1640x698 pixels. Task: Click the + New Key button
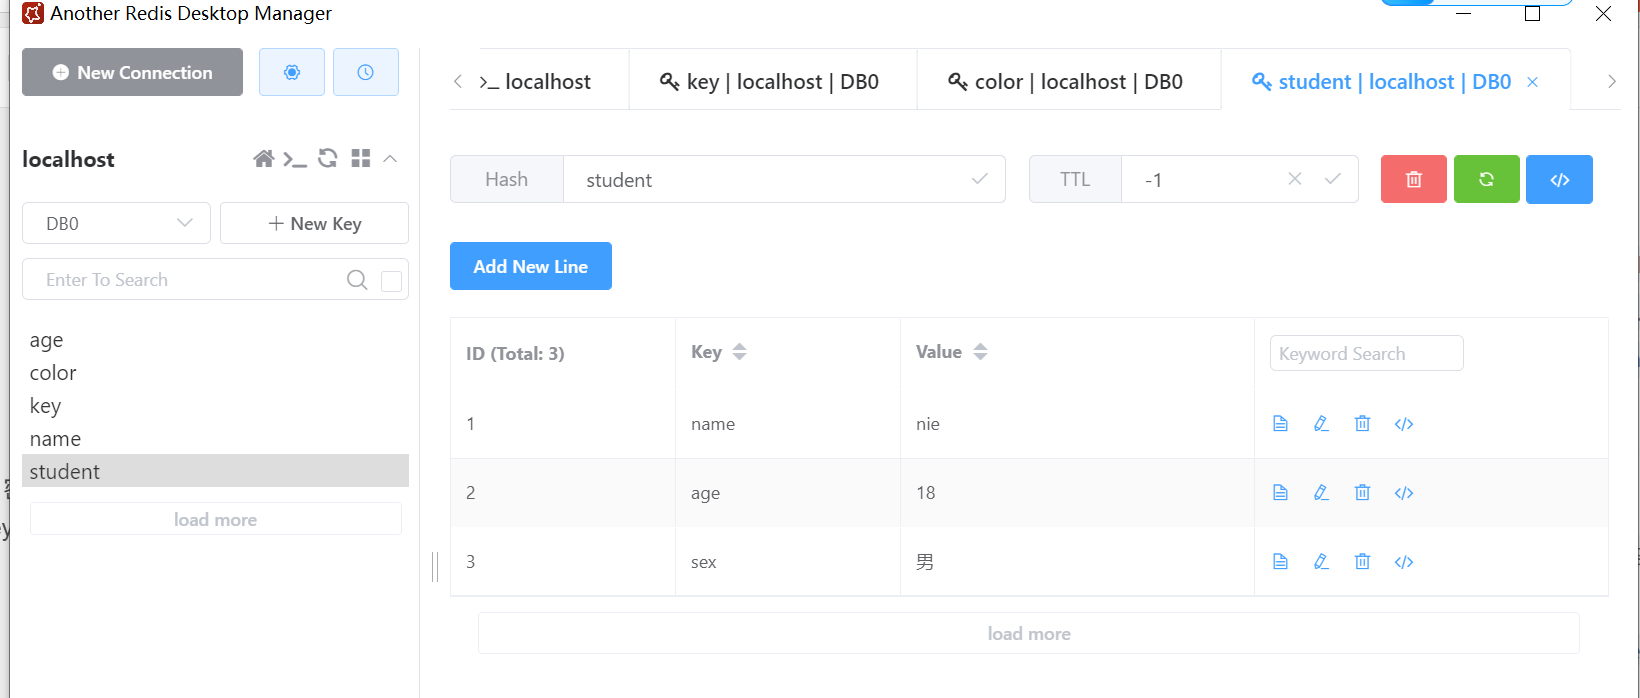point(314,223)
